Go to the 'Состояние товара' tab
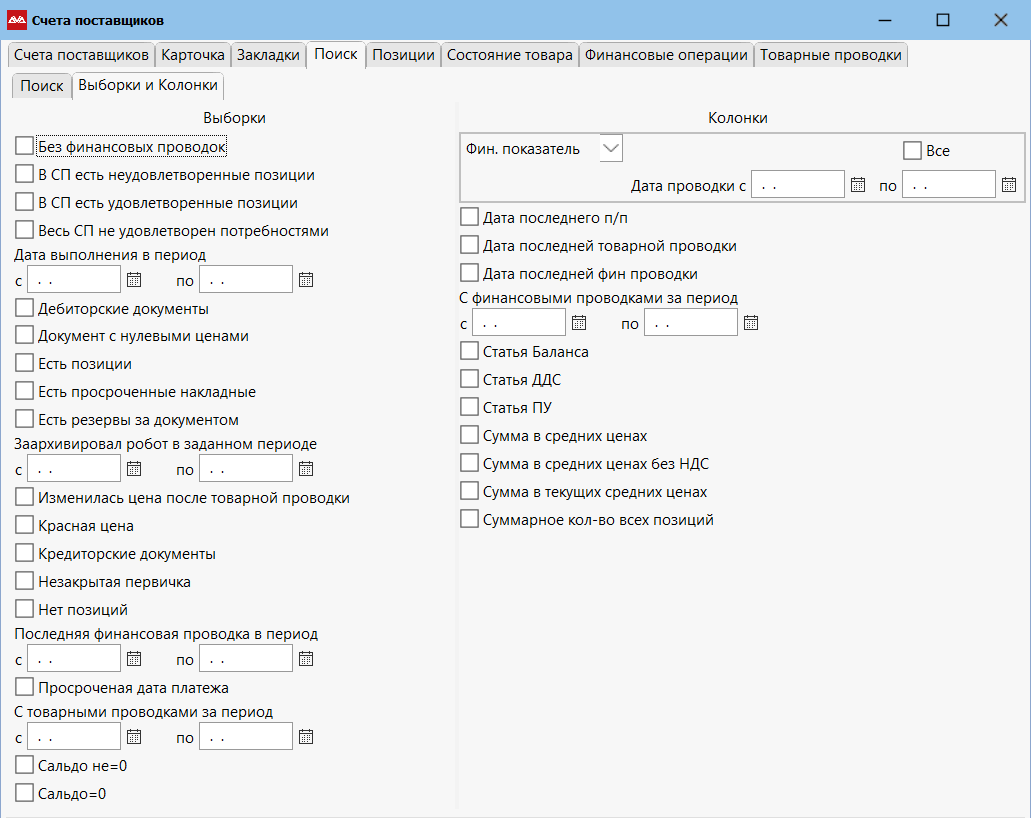 click(510, 55)
